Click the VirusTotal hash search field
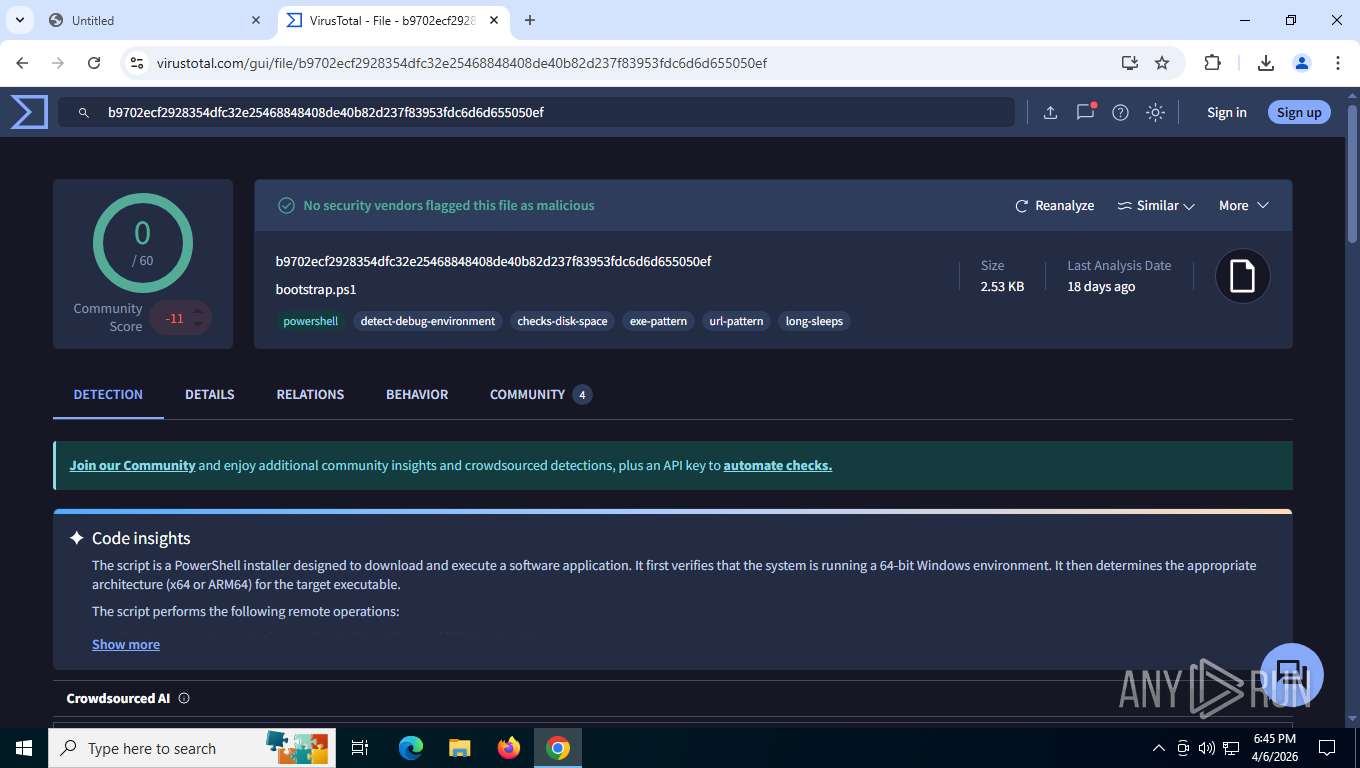The width and height of the screenshot is (1360, 768). 536,112
